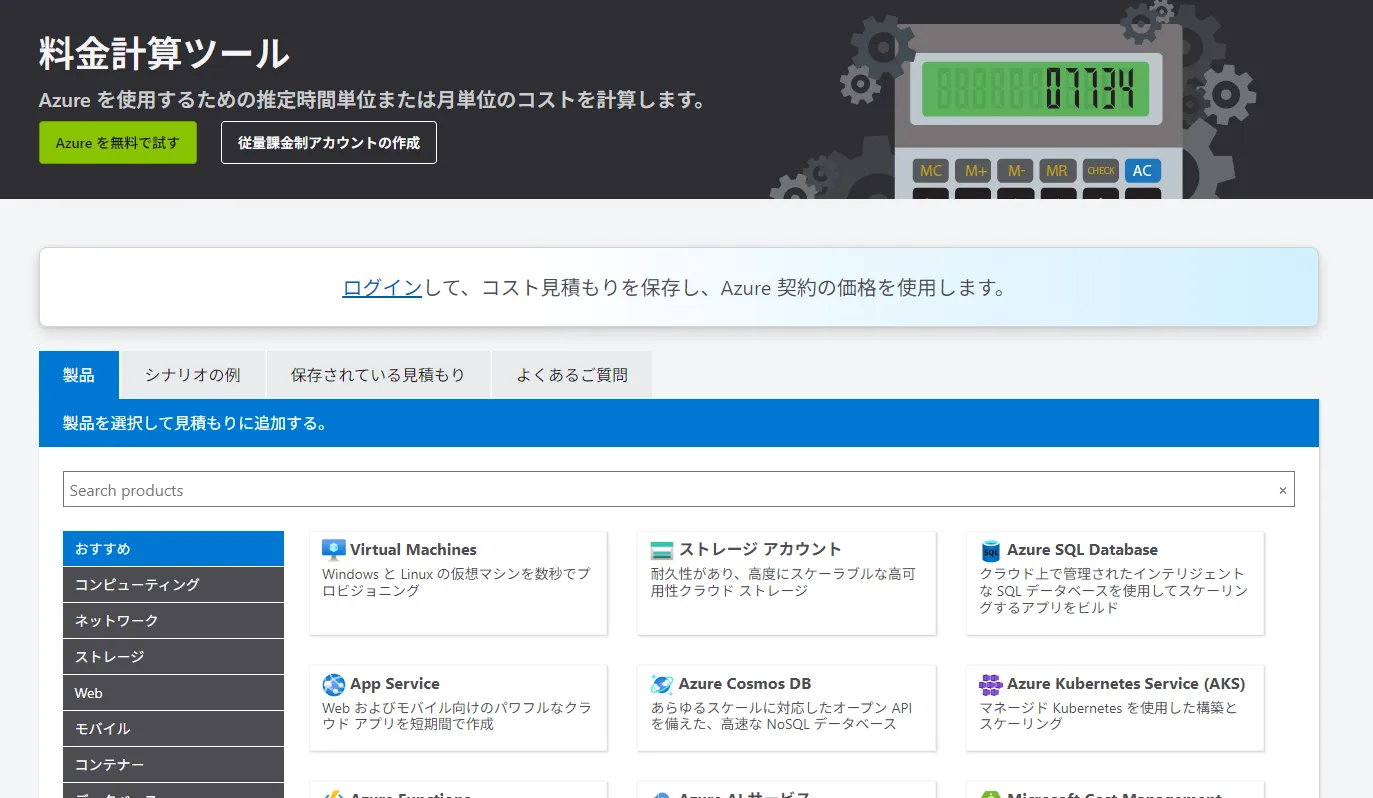Click the App Service icon
This screenshot has height=798, width=1373.
pyautogui.click(x=334, y=684)
